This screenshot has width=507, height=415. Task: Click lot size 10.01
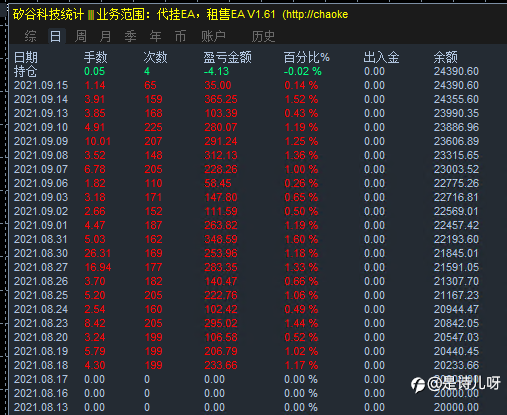coord(98,141)
